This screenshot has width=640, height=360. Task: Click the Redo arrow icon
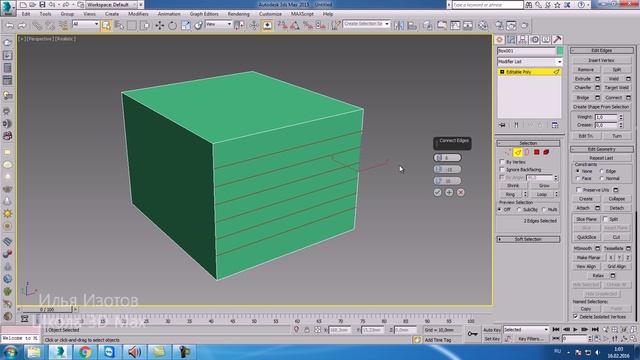[22, 26]
